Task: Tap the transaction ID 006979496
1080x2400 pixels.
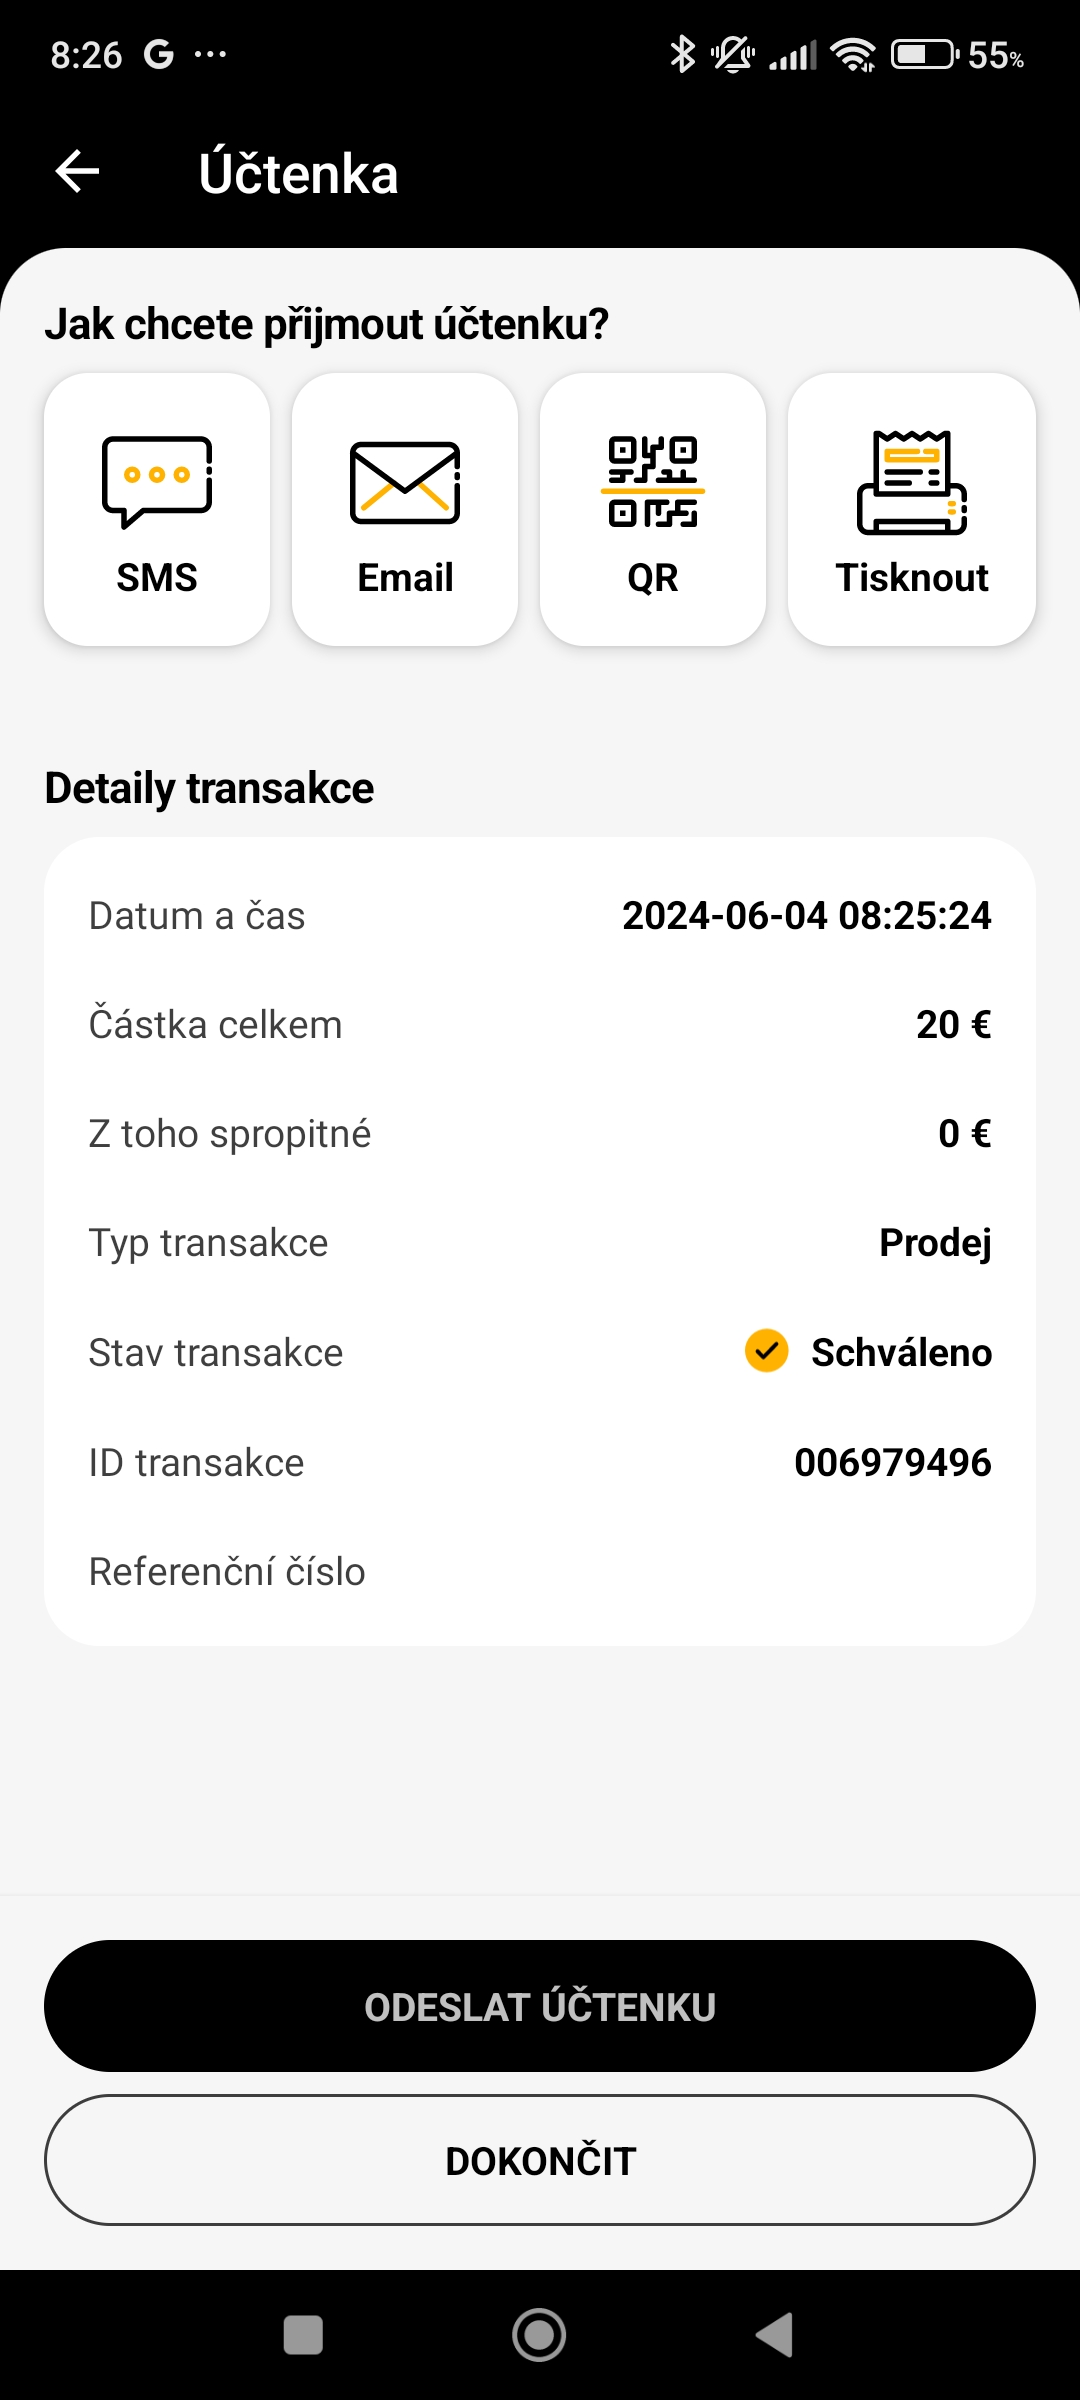Action: click(892, 1463)
